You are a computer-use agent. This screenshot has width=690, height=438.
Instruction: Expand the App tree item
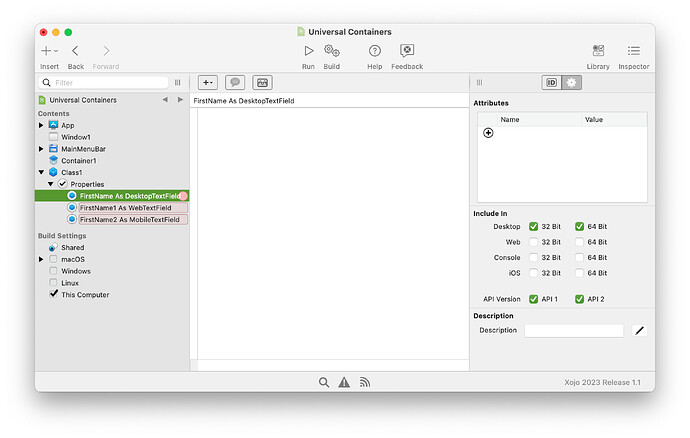pyautogui.click(x=41, y=125)
